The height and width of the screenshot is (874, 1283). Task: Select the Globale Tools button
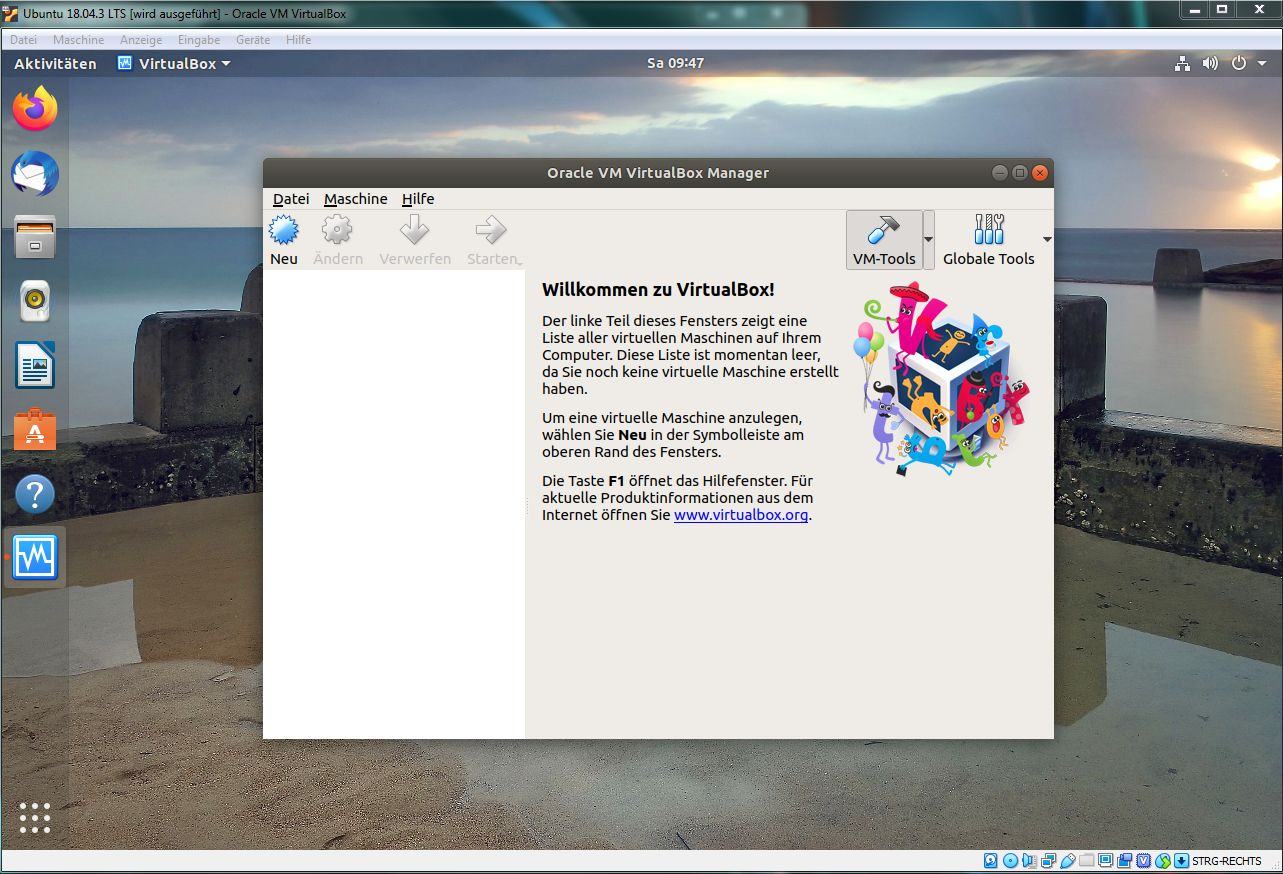(x=989, y=240)
